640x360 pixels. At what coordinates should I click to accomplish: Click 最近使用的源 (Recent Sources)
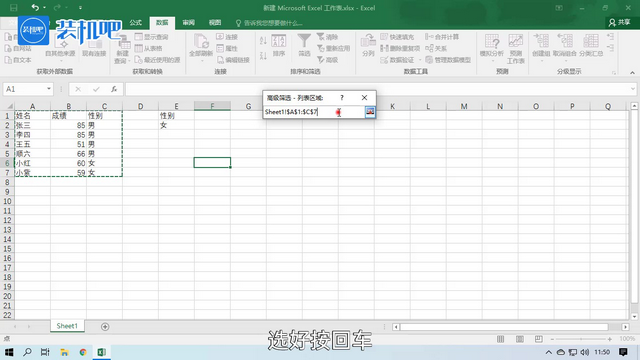(x=158, y=60)
